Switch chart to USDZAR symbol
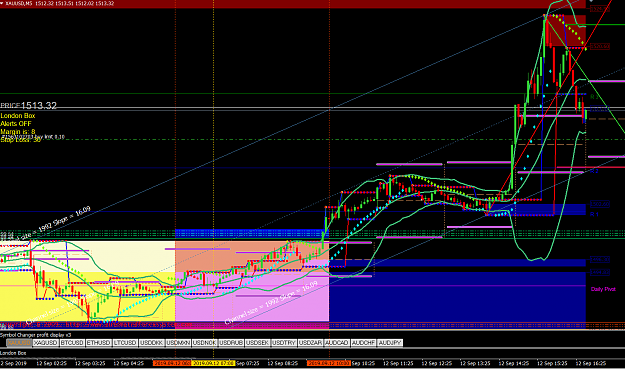625x370 pixels. tap(310, 343)
